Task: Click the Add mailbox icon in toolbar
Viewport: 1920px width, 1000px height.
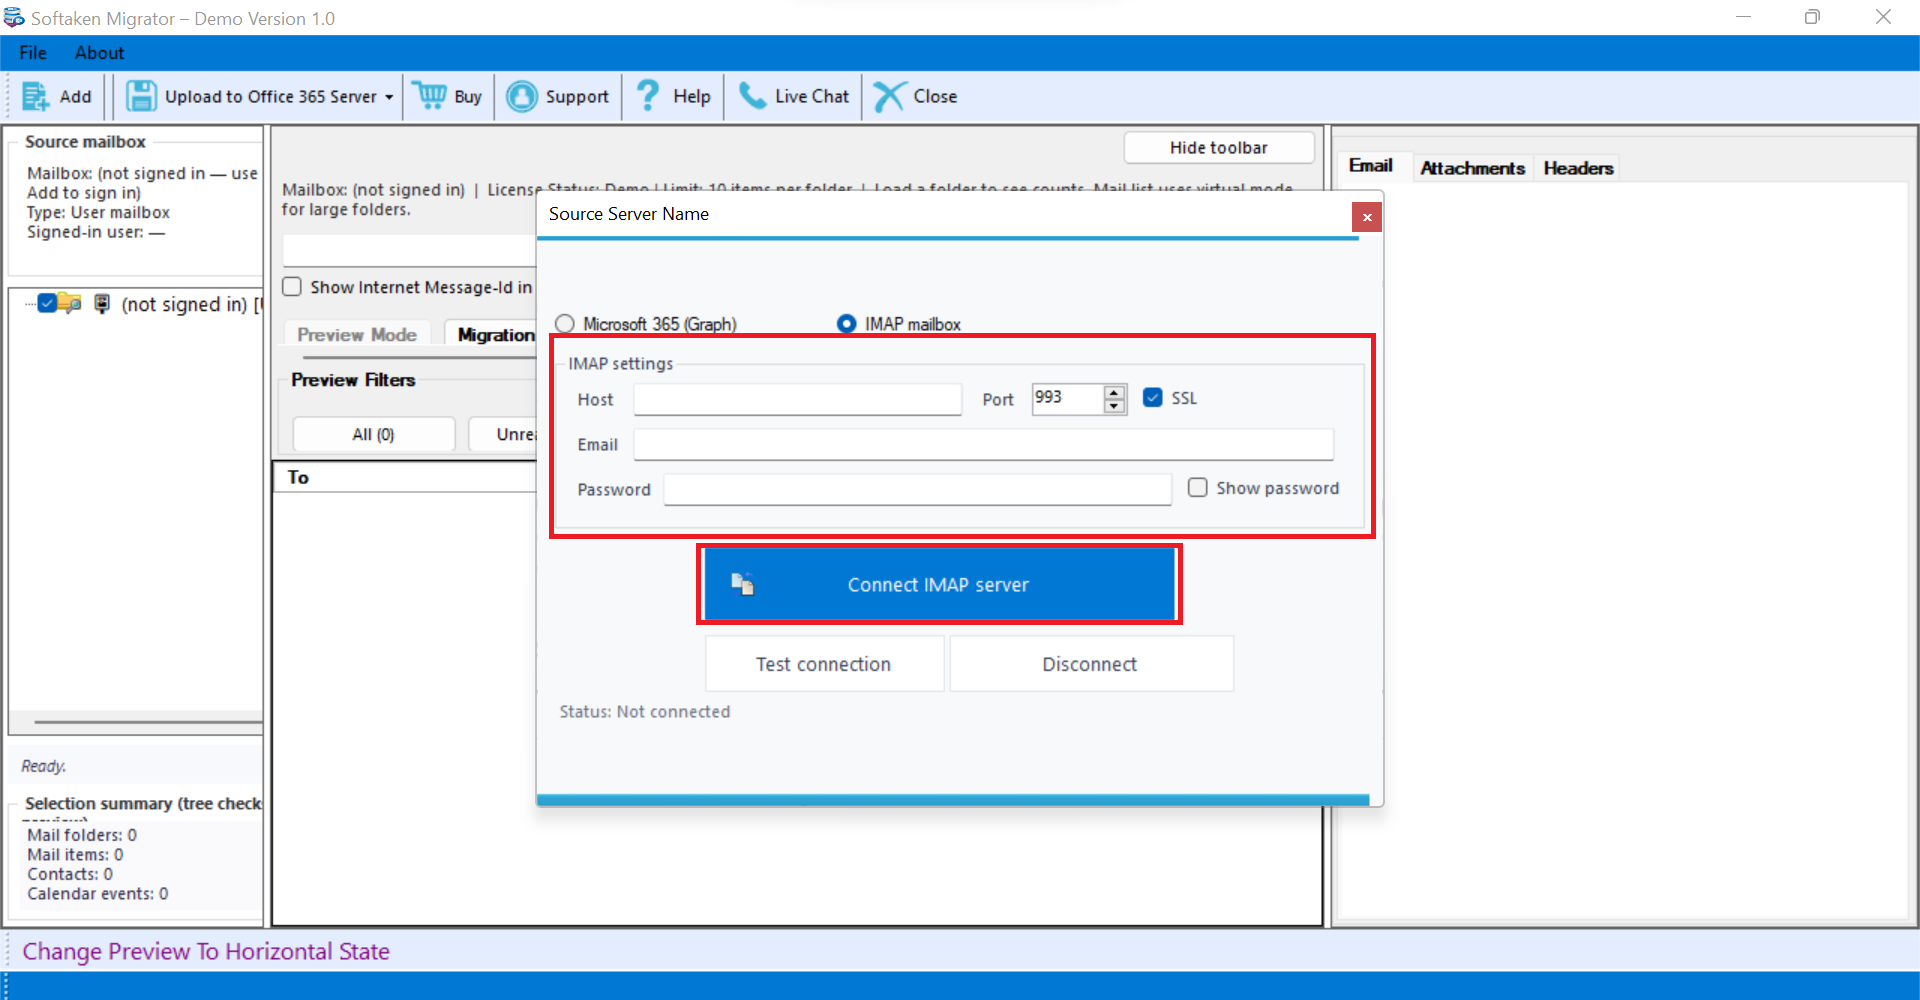Action: [36, 96]
